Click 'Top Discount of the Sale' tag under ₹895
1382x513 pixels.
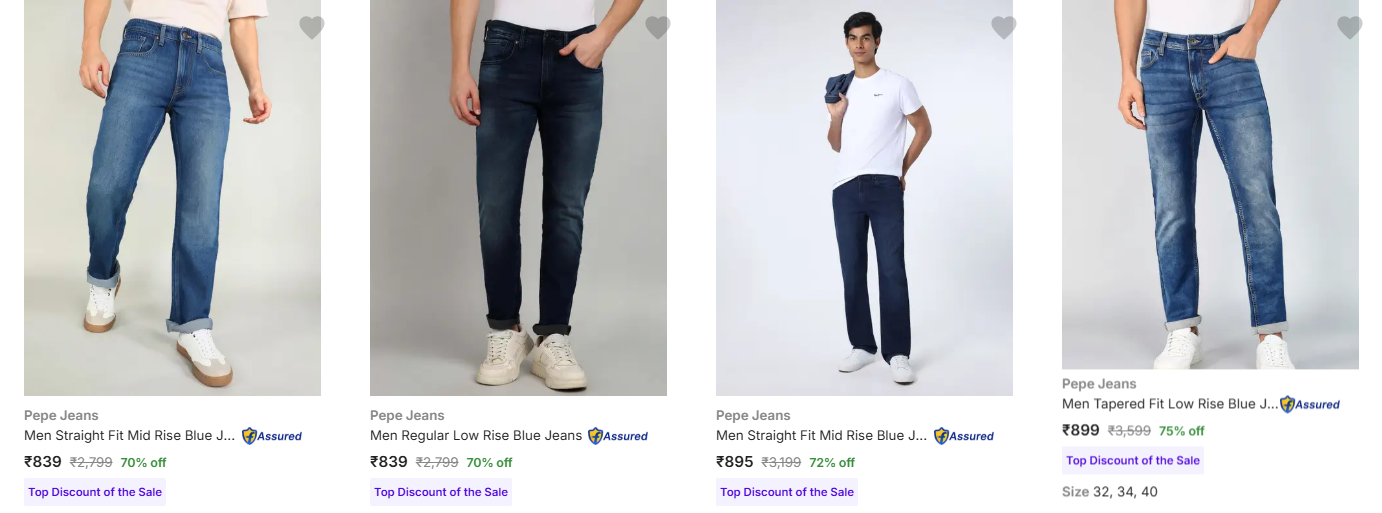[x=787, y=492]
